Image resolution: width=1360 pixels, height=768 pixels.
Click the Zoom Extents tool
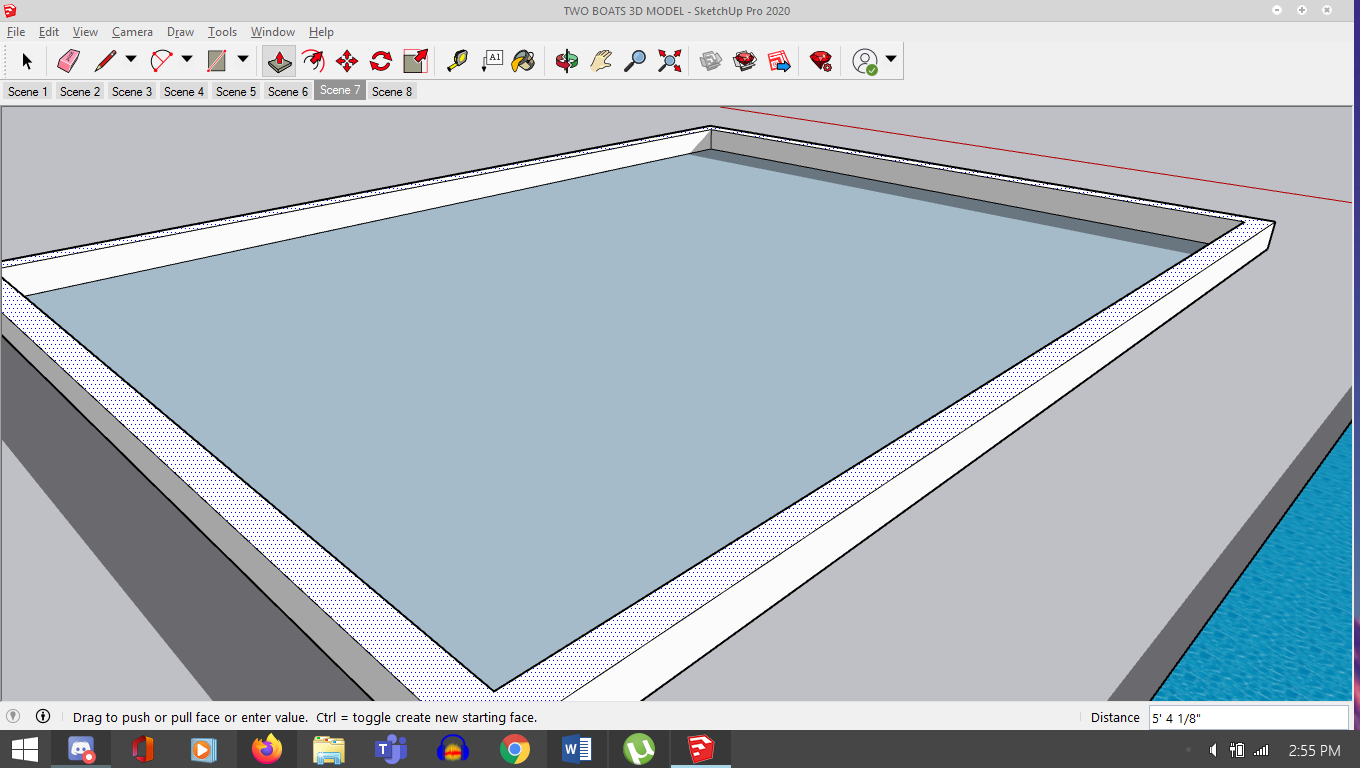(x=669, y=61)
